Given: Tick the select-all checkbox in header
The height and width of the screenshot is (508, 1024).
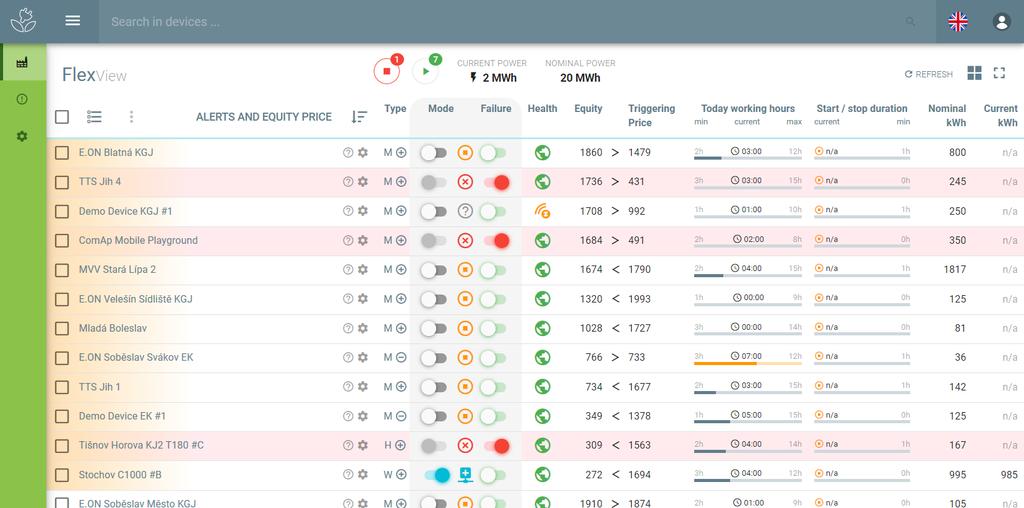Looking at the screenshot, I should click(x=62, y=117).
